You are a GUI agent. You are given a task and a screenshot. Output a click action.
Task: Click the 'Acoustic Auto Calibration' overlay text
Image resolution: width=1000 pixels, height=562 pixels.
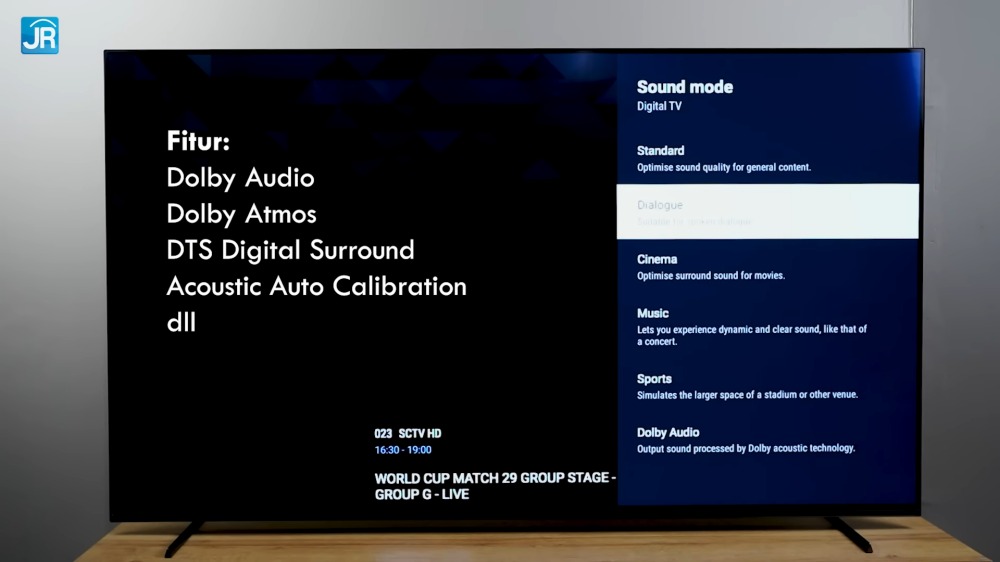tap(316, 286)
